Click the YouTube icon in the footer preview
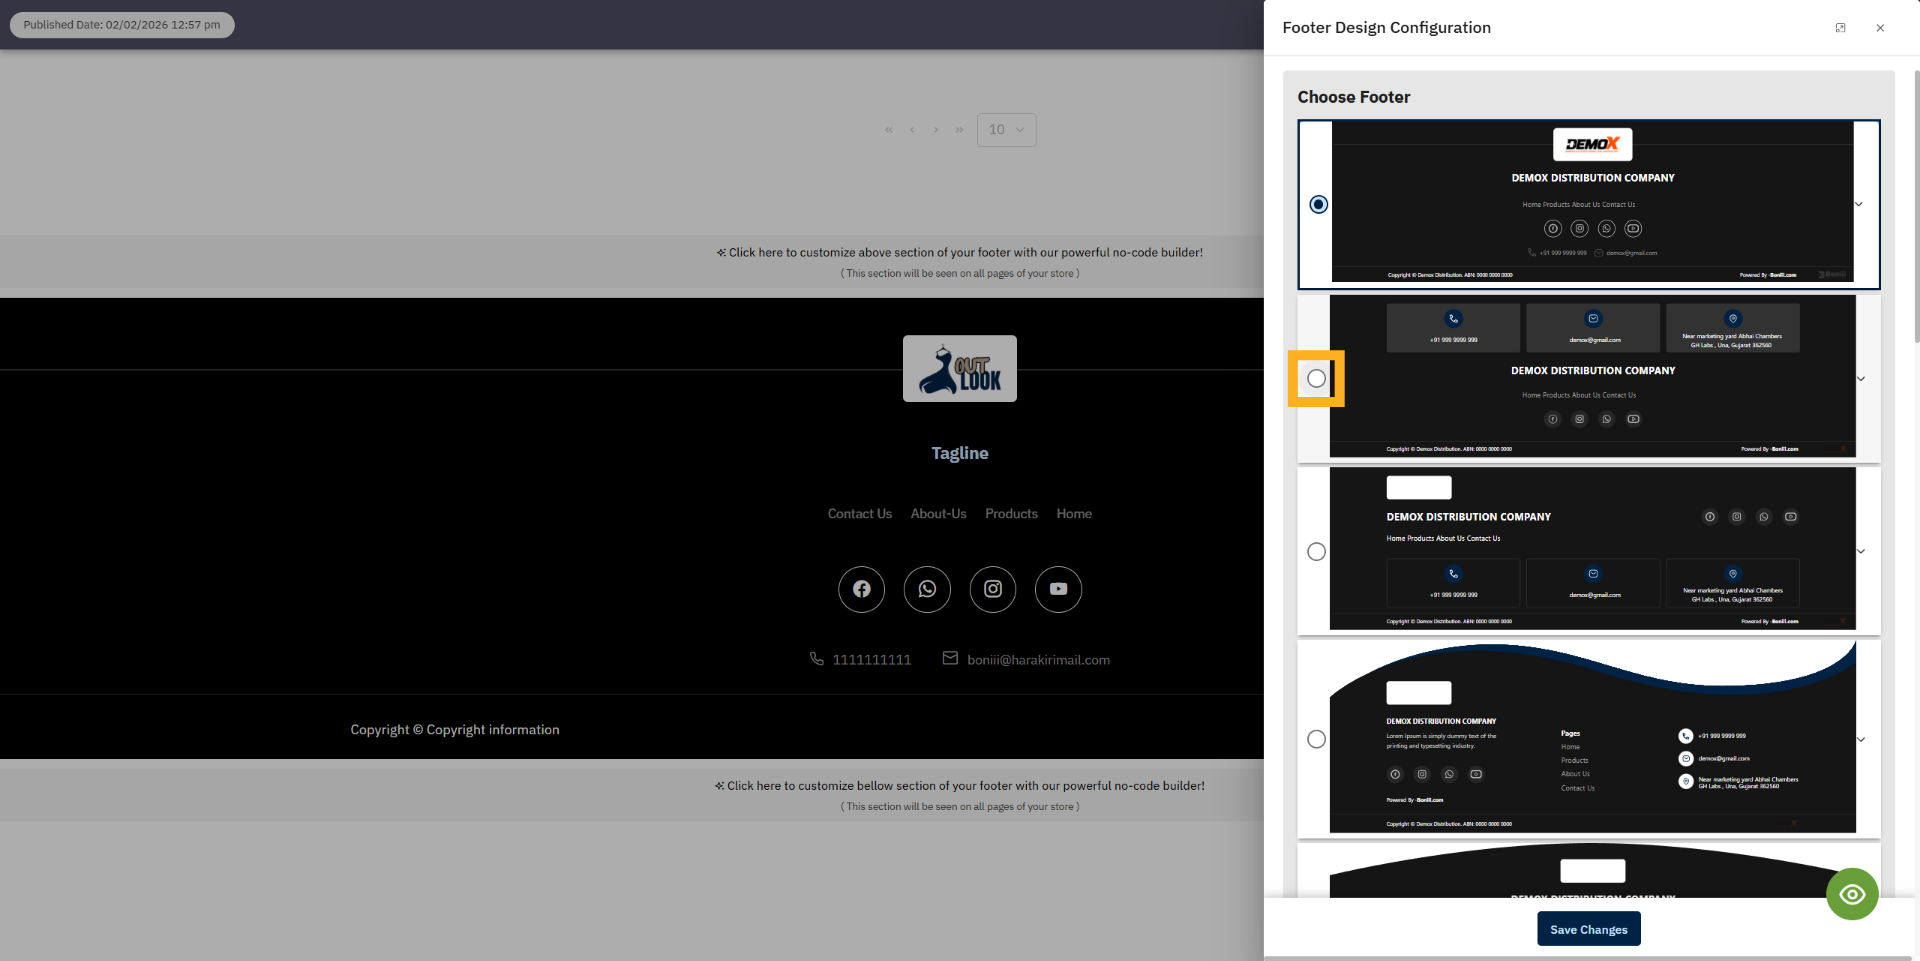This screenshot has height=961, width=1920. click(1058, 589)
